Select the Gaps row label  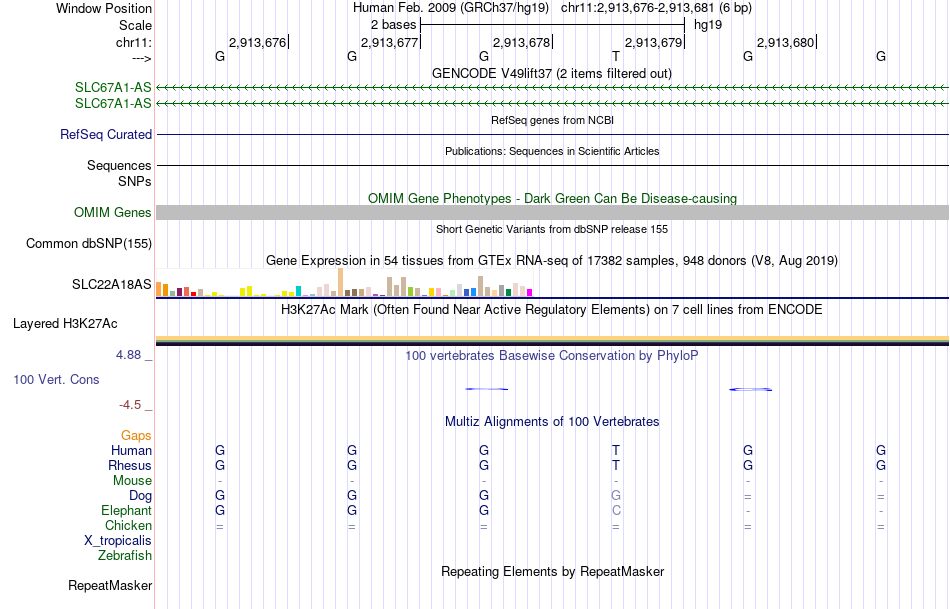[x=136, y=435]
